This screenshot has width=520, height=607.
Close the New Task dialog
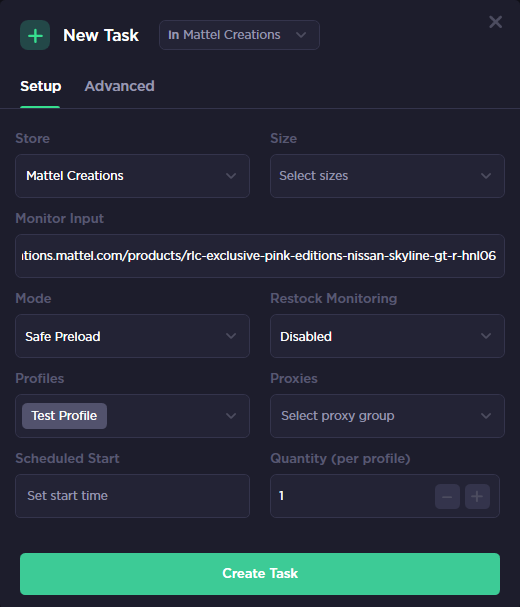[x=495, y=22]
